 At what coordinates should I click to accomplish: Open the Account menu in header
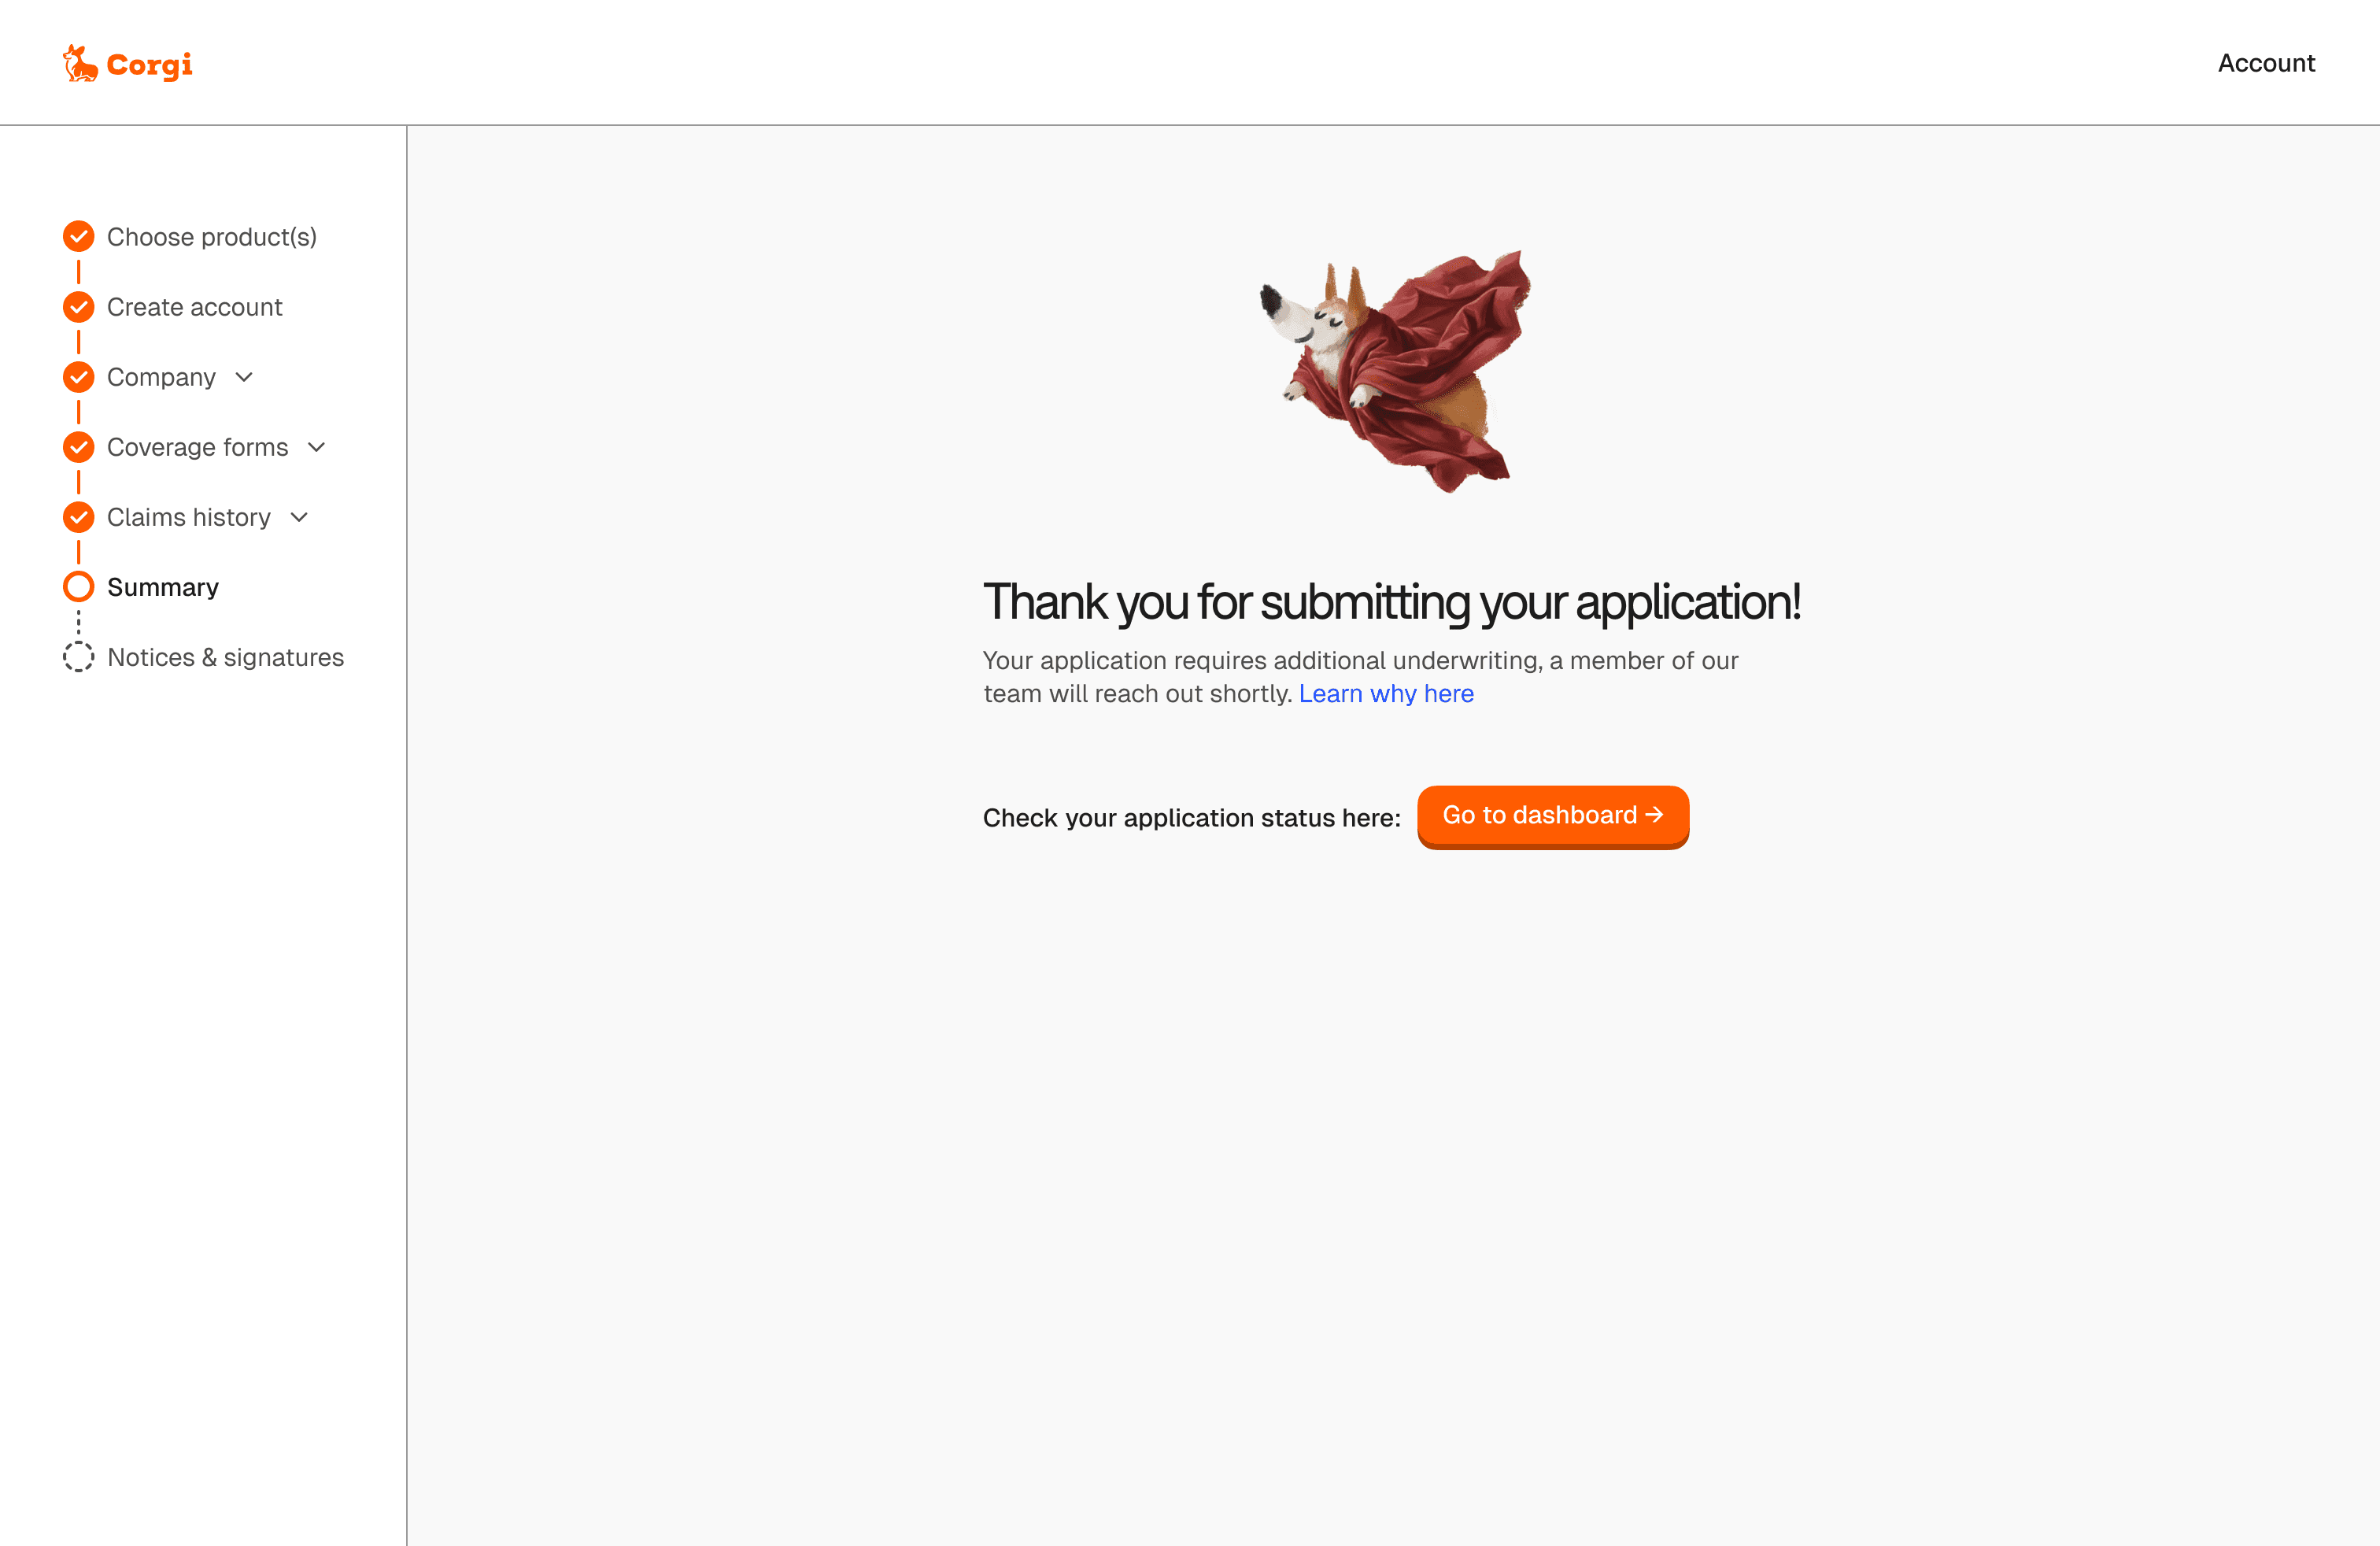pyautogui.click(x=2266, y=63)
